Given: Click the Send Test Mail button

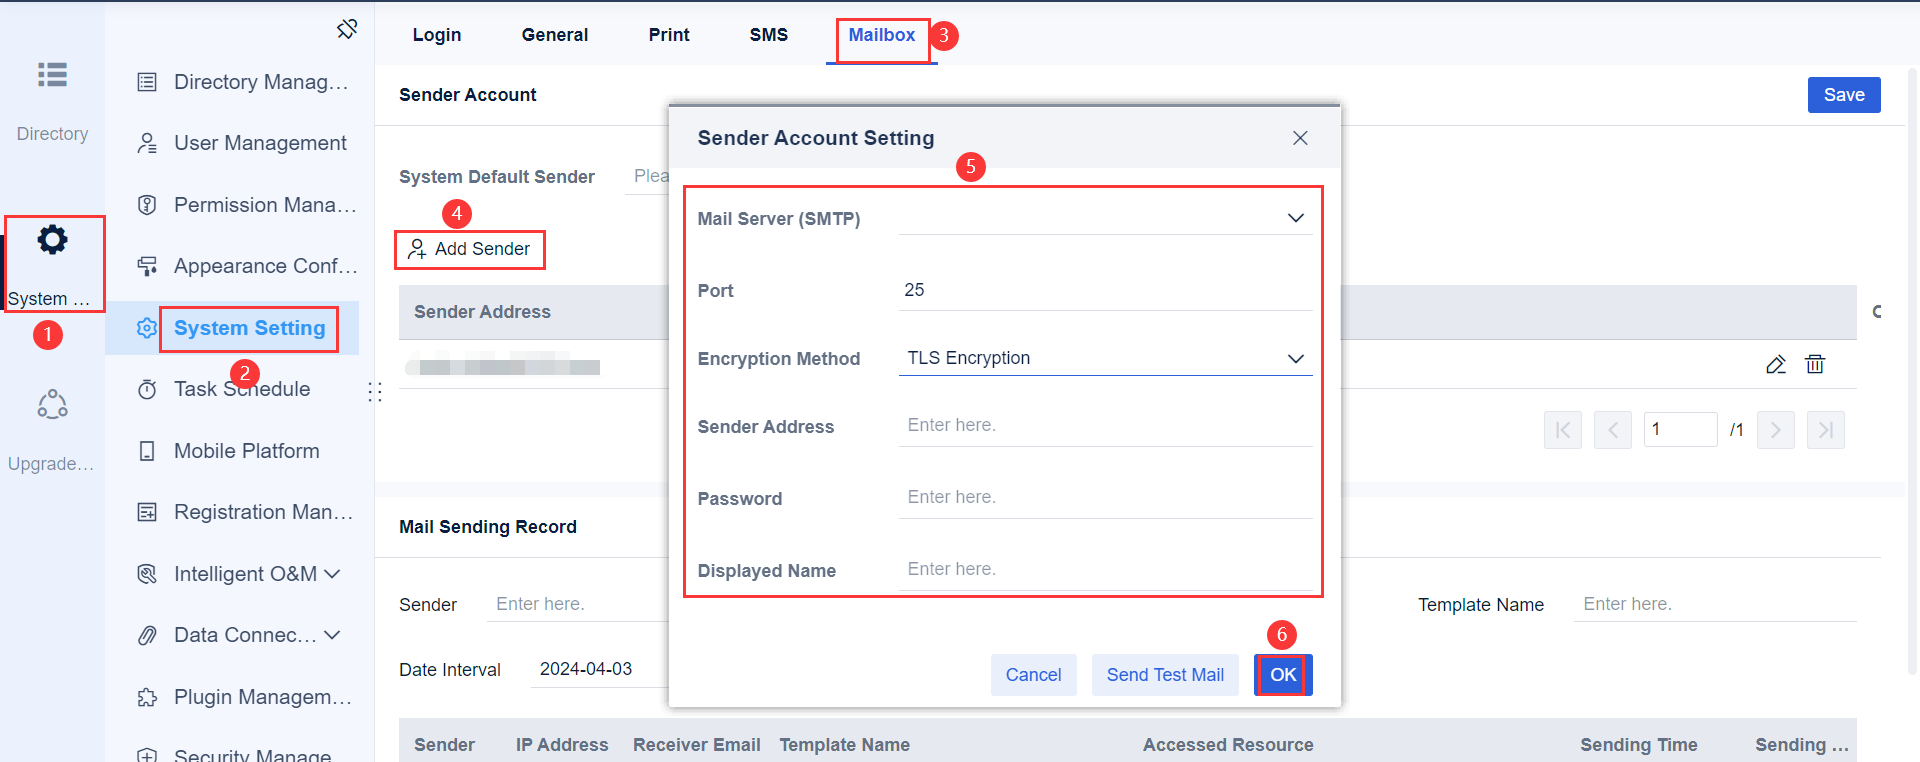Looking at the screenshot, I should [x=1164, y=675].
